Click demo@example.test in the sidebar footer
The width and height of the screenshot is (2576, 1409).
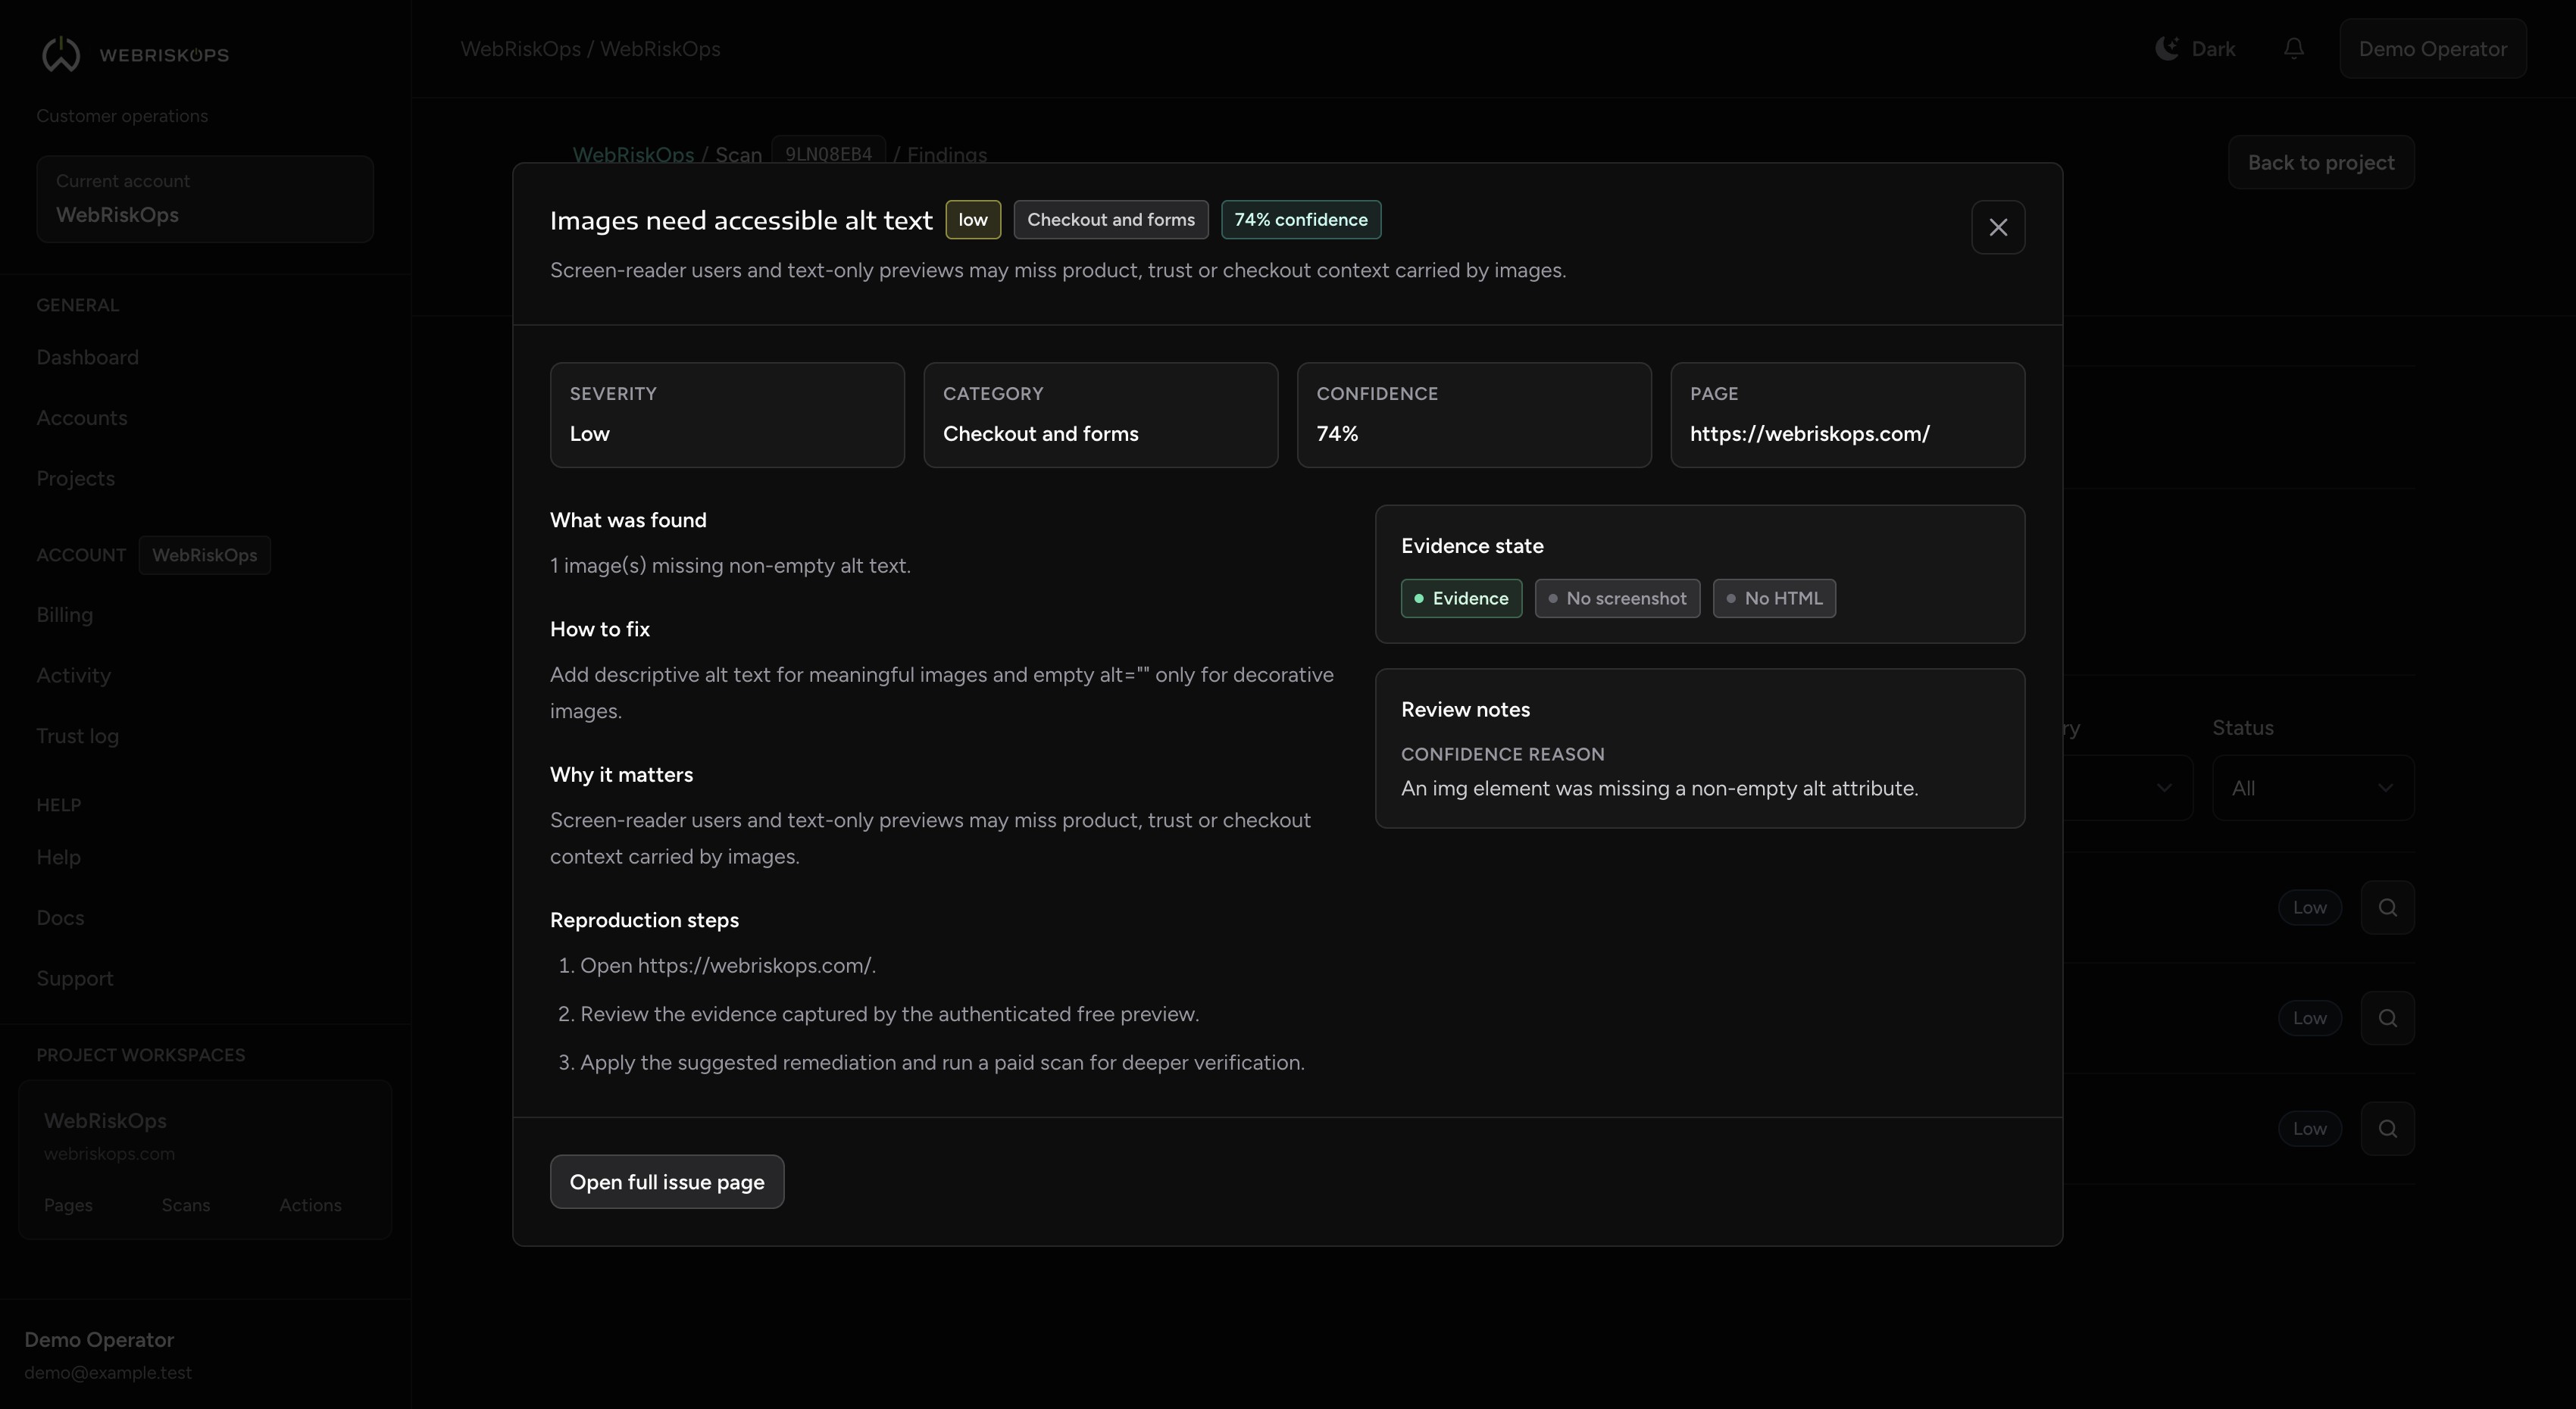[x=108, y=1372]
